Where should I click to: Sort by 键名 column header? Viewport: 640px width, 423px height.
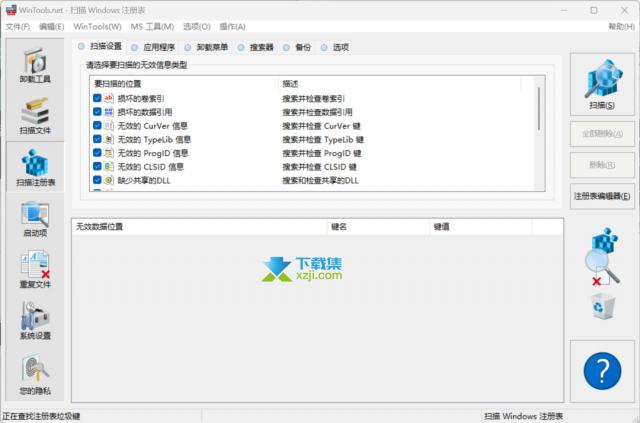[378, 227]
